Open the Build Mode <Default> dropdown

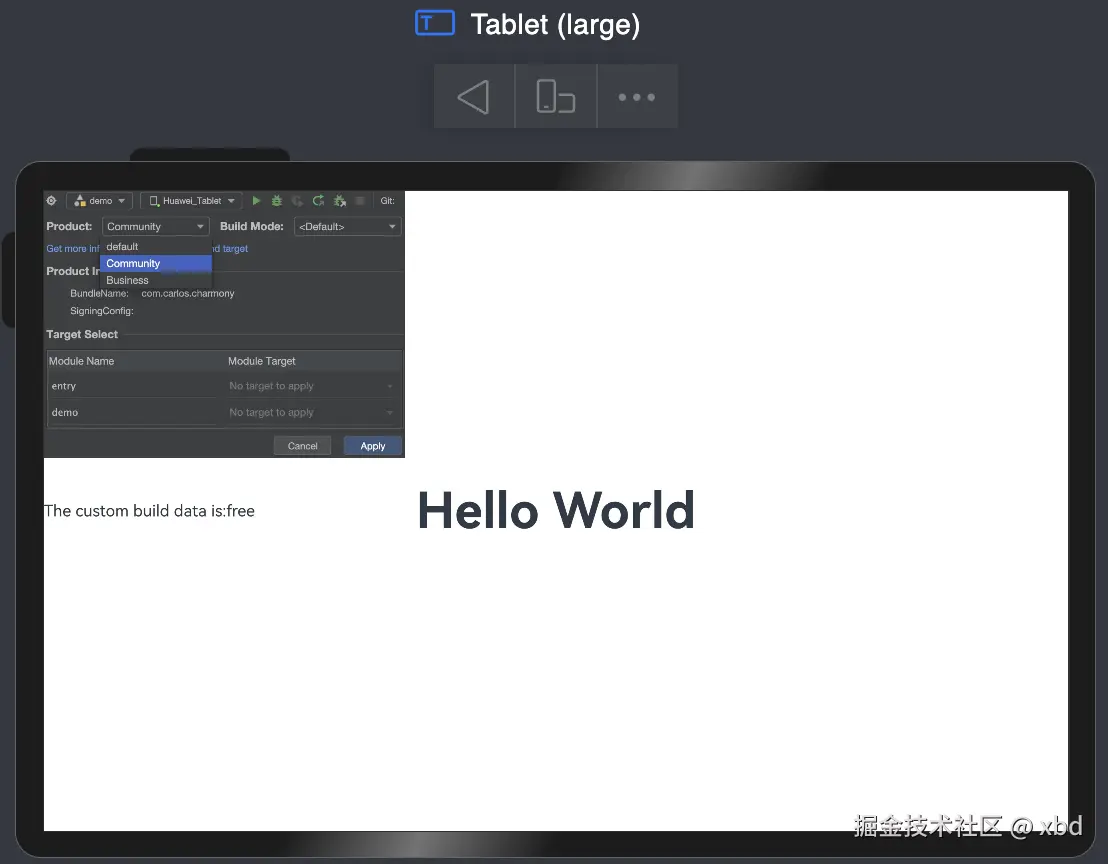click(348, 226)
